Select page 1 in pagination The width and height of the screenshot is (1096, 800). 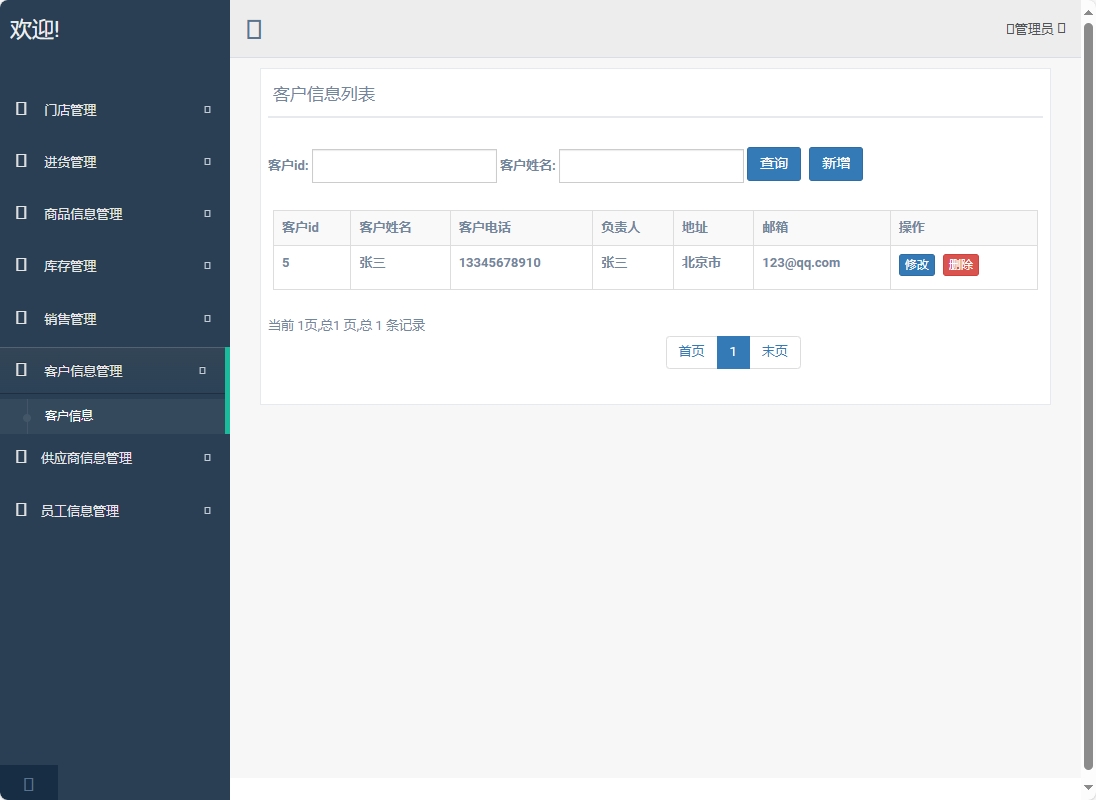[x=733, y=352]
